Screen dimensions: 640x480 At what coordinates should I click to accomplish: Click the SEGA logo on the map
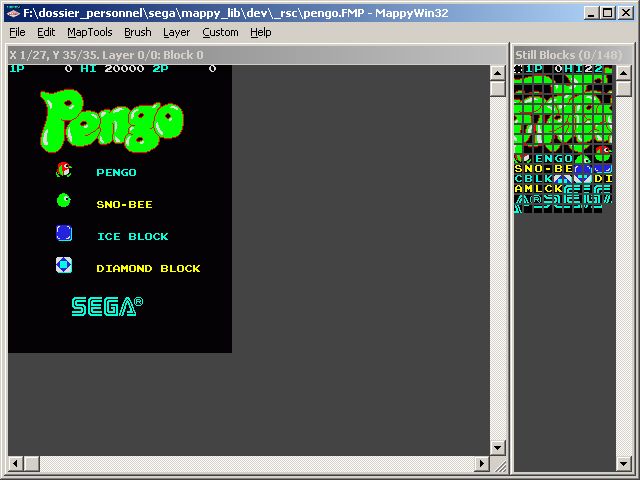[107, 307]
